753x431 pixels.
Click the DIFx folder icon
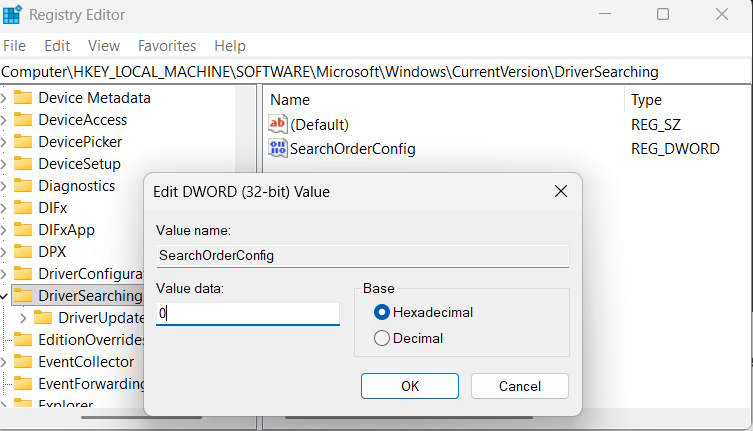[23, 208]
